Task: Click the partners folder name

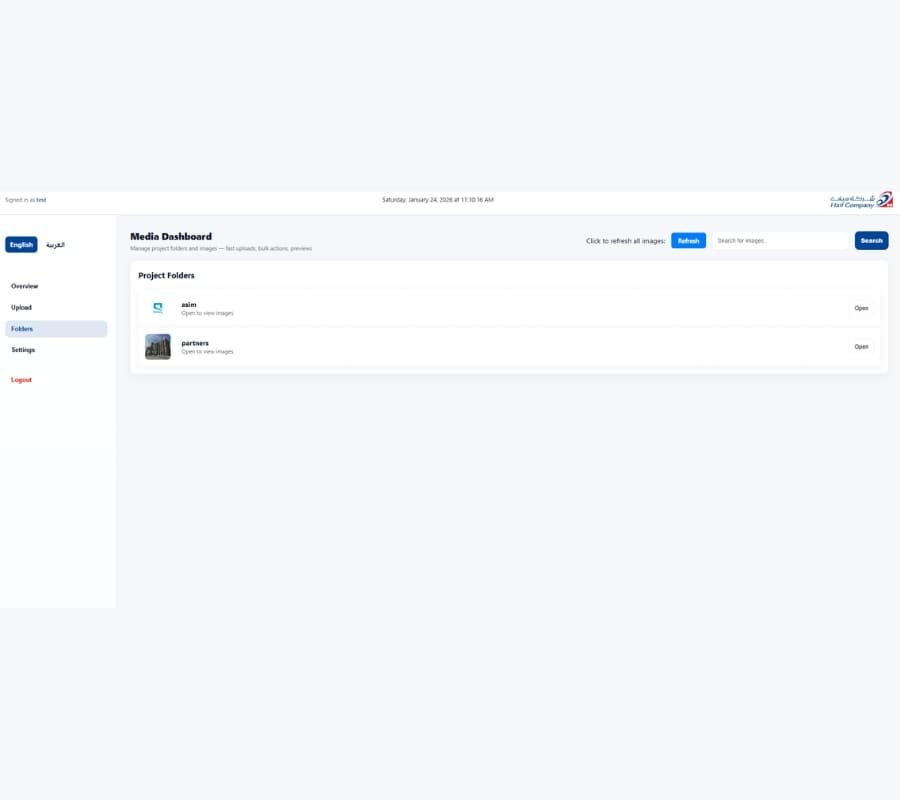Action: click(x=195, y=343)
